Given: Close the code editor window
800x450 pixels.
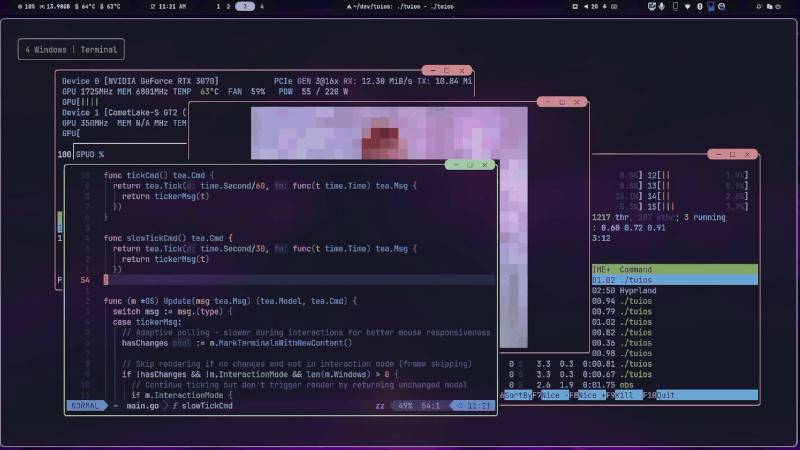Looking at the screenshot, I should click(x=485, y=165).
